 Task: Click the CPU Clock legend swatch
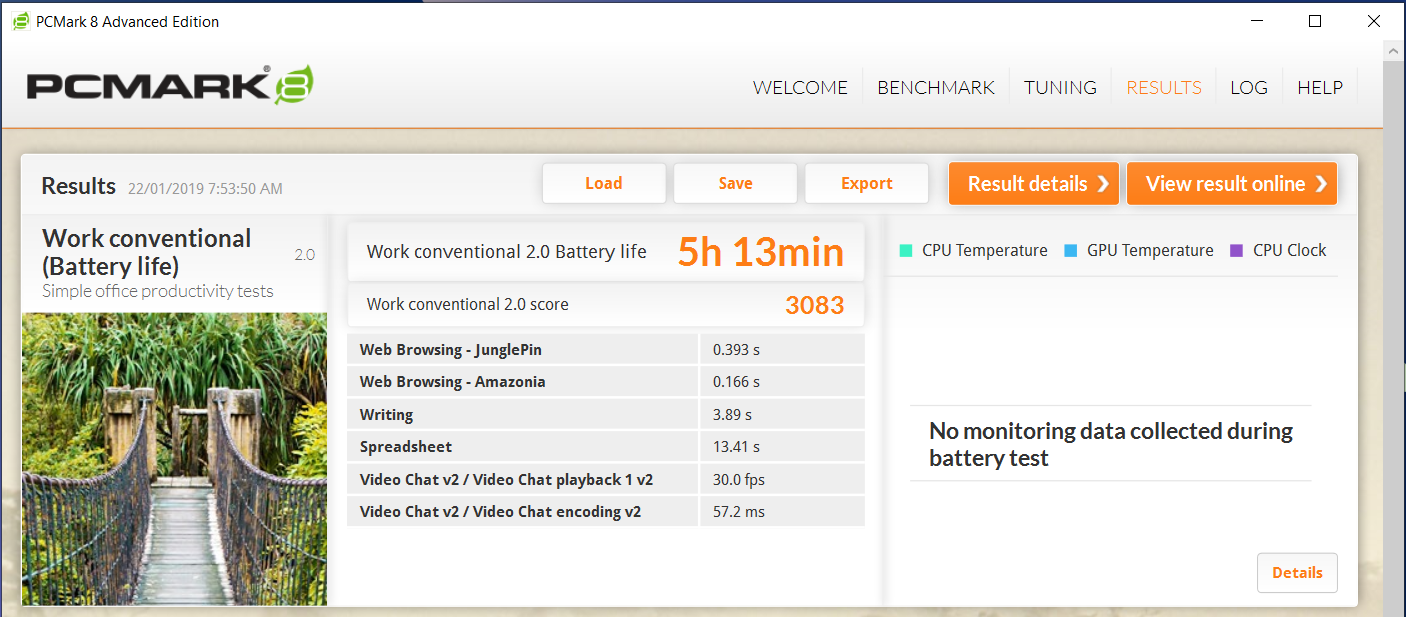[x=1236, y=250]
